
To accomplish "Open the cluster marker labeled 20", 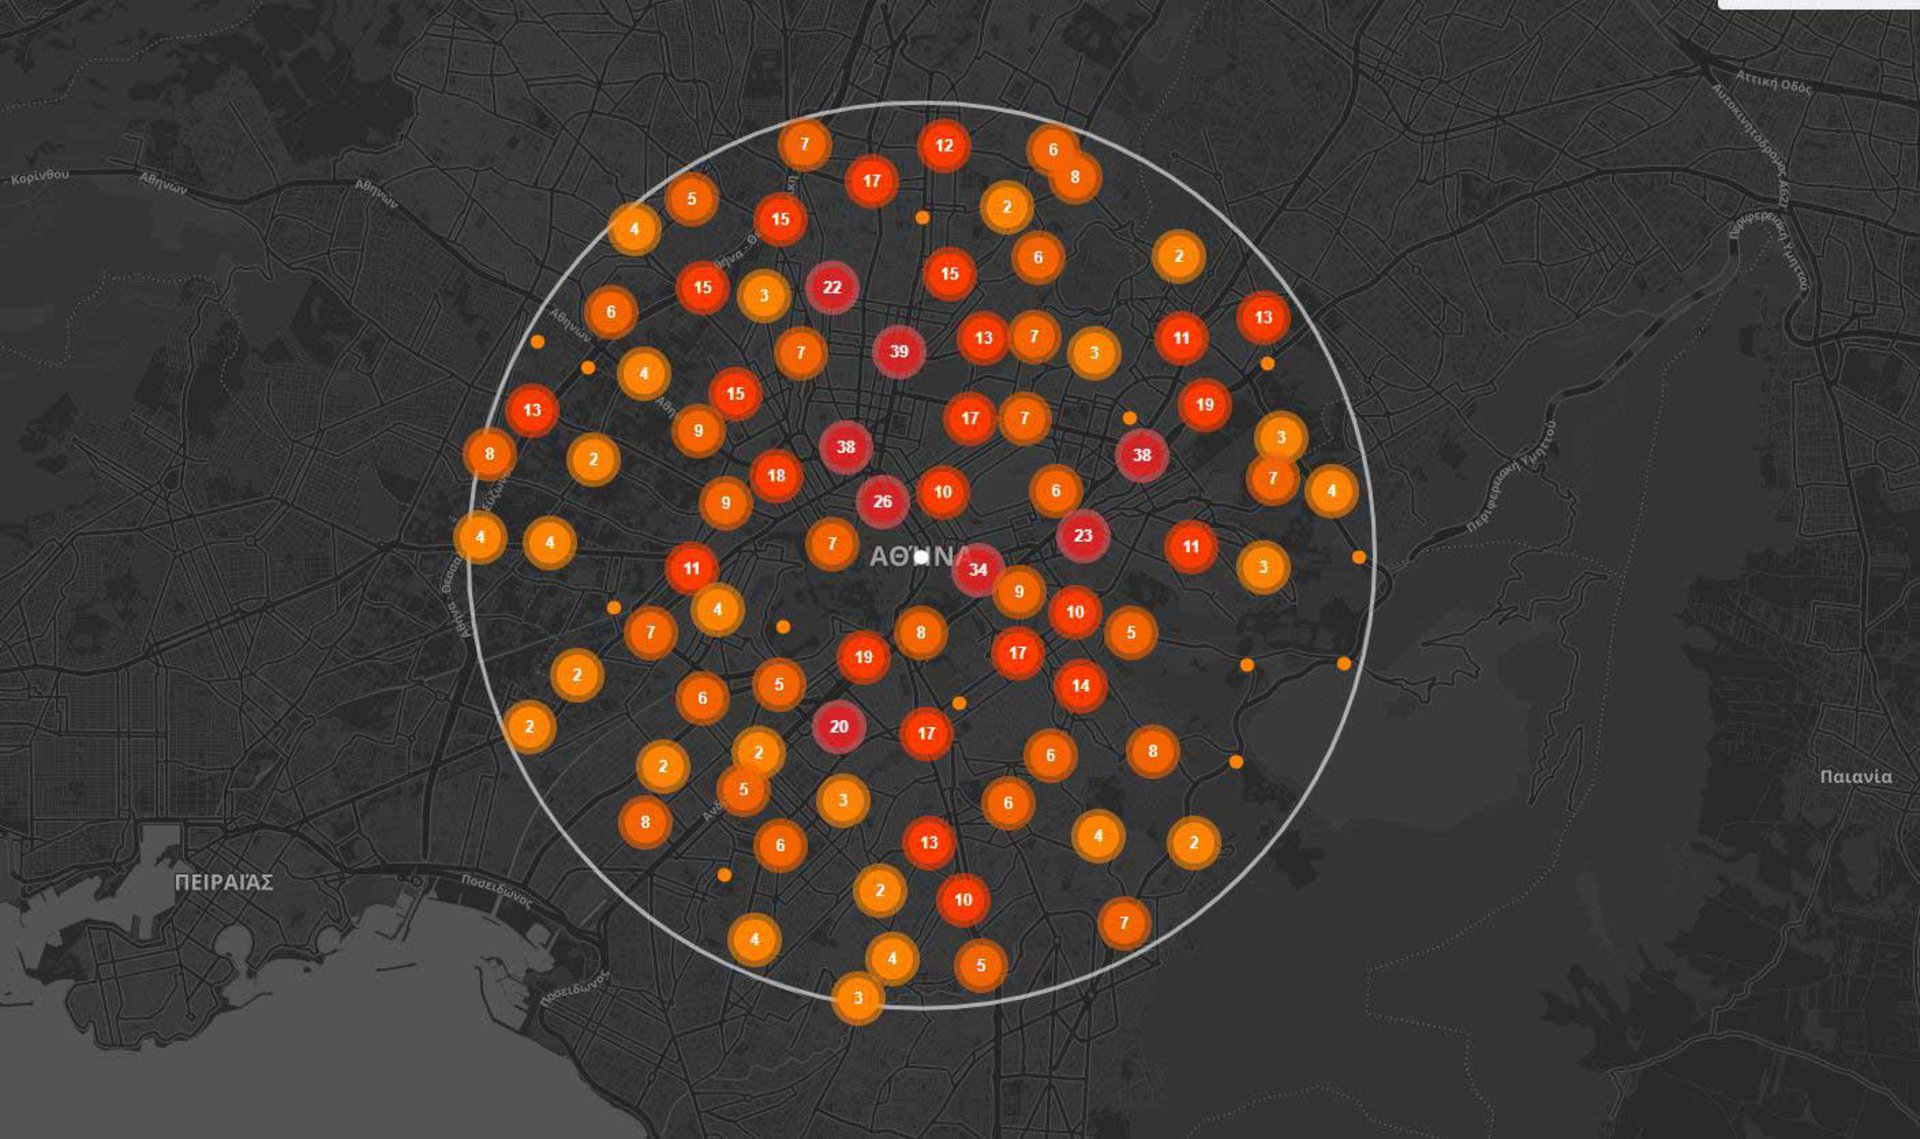I will pyautogui.click(x=839, y=726).
